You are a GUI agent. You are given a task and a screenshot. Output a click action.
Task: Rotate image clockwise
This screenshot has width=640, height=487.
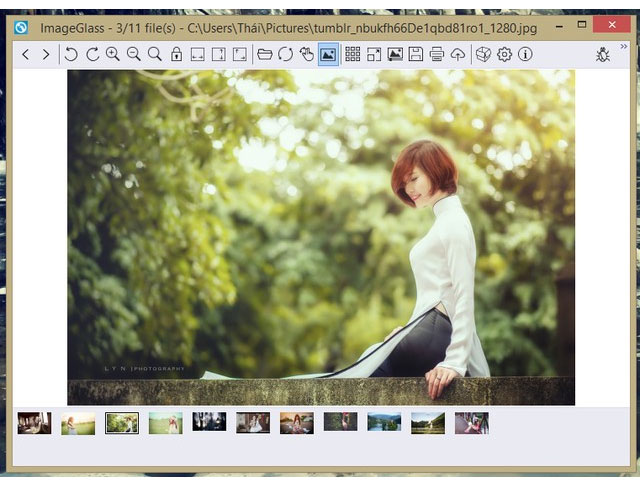click(92, 54)
